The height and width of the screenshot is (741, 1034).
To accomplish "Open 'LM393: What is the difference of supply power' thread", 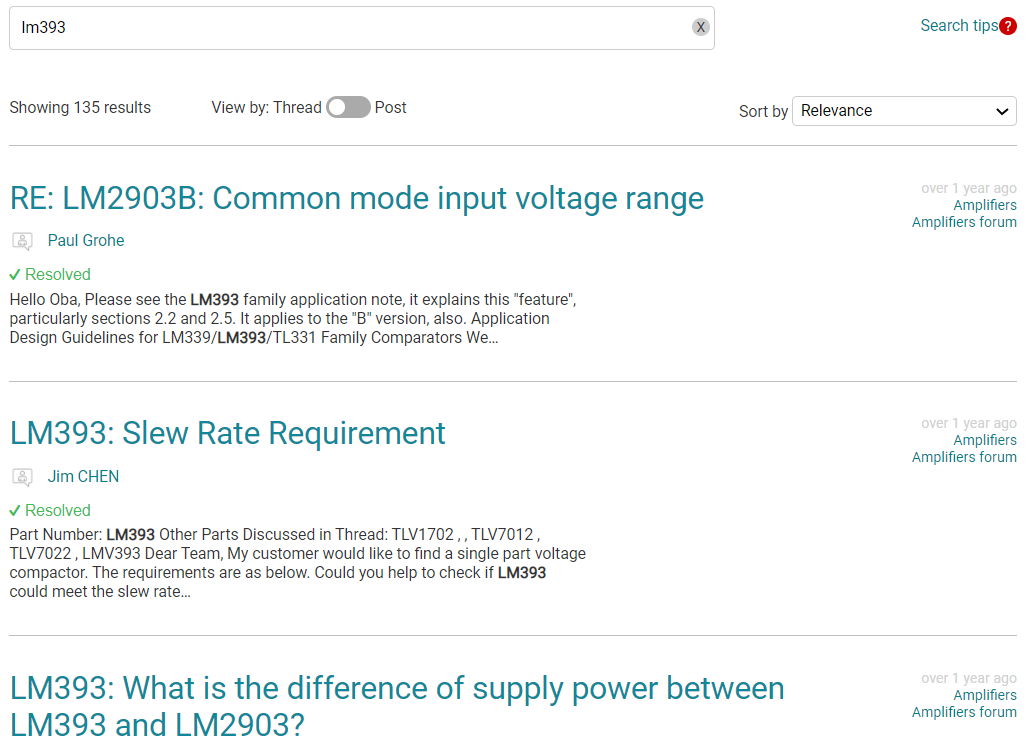I will (x=397, y=706).
